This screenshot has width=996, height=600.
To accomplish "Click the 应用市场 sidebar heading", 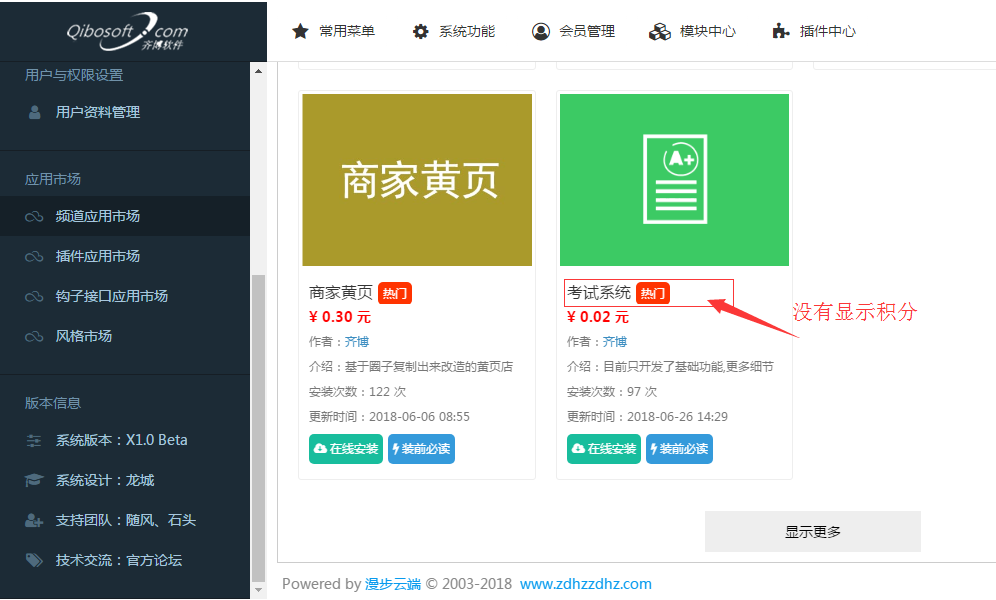I will 53,180.
